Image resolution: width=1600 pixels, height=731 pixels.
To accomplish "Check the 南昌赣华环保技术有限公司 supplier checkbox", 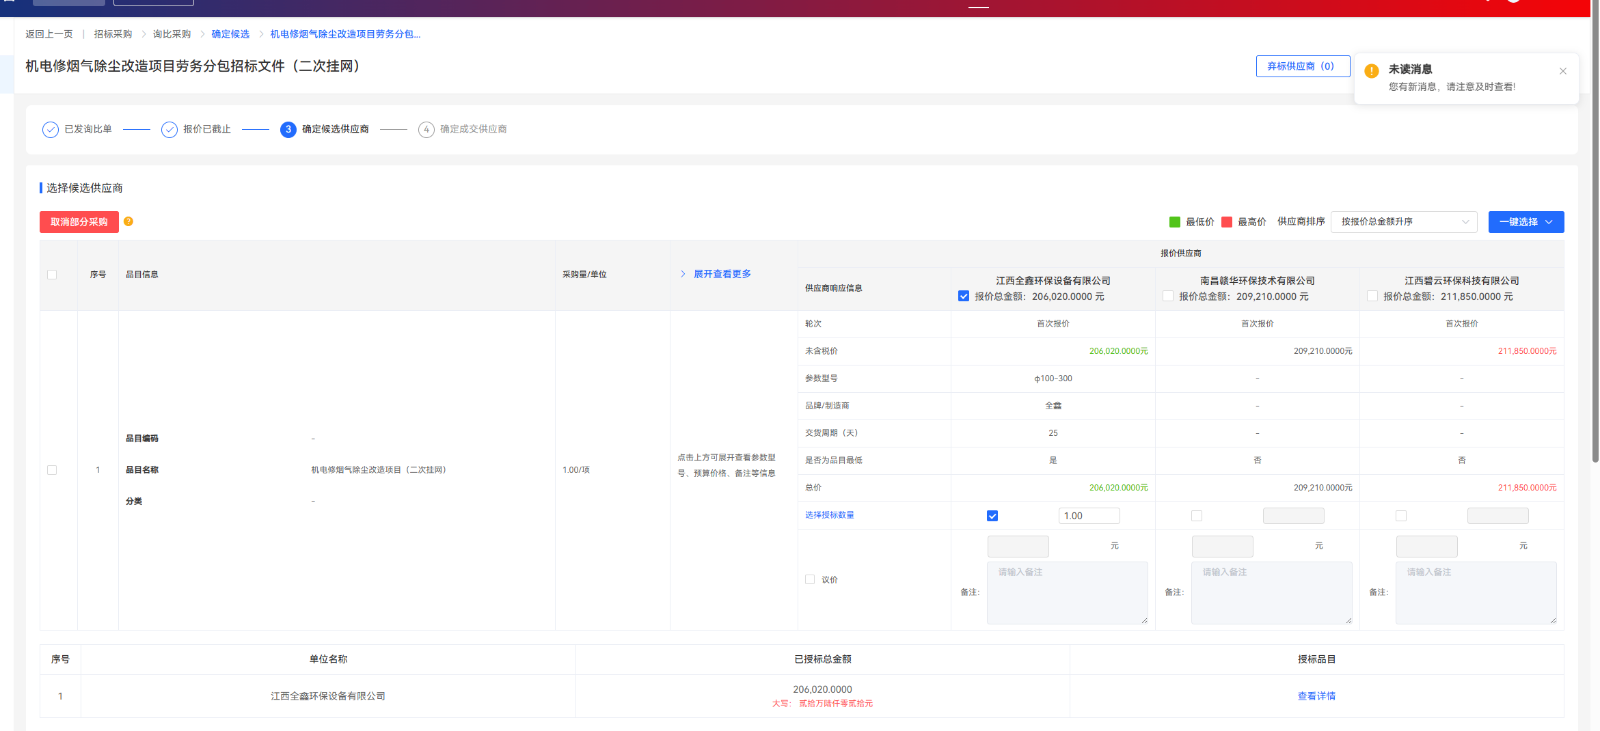I will coord(1168,296).
